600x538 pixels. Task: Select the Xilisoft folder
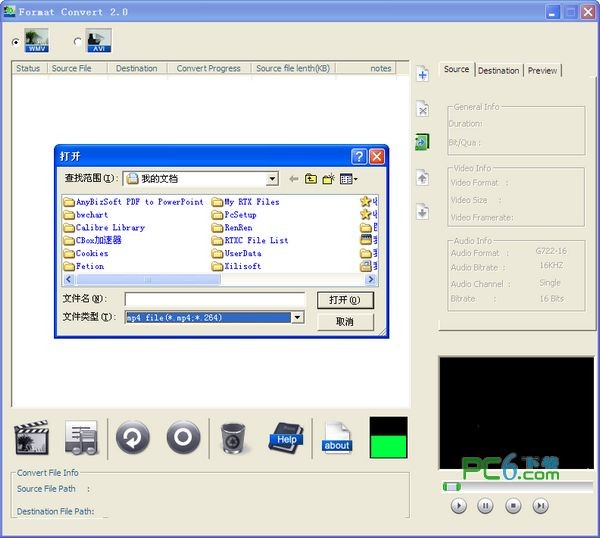coord(236,266)
